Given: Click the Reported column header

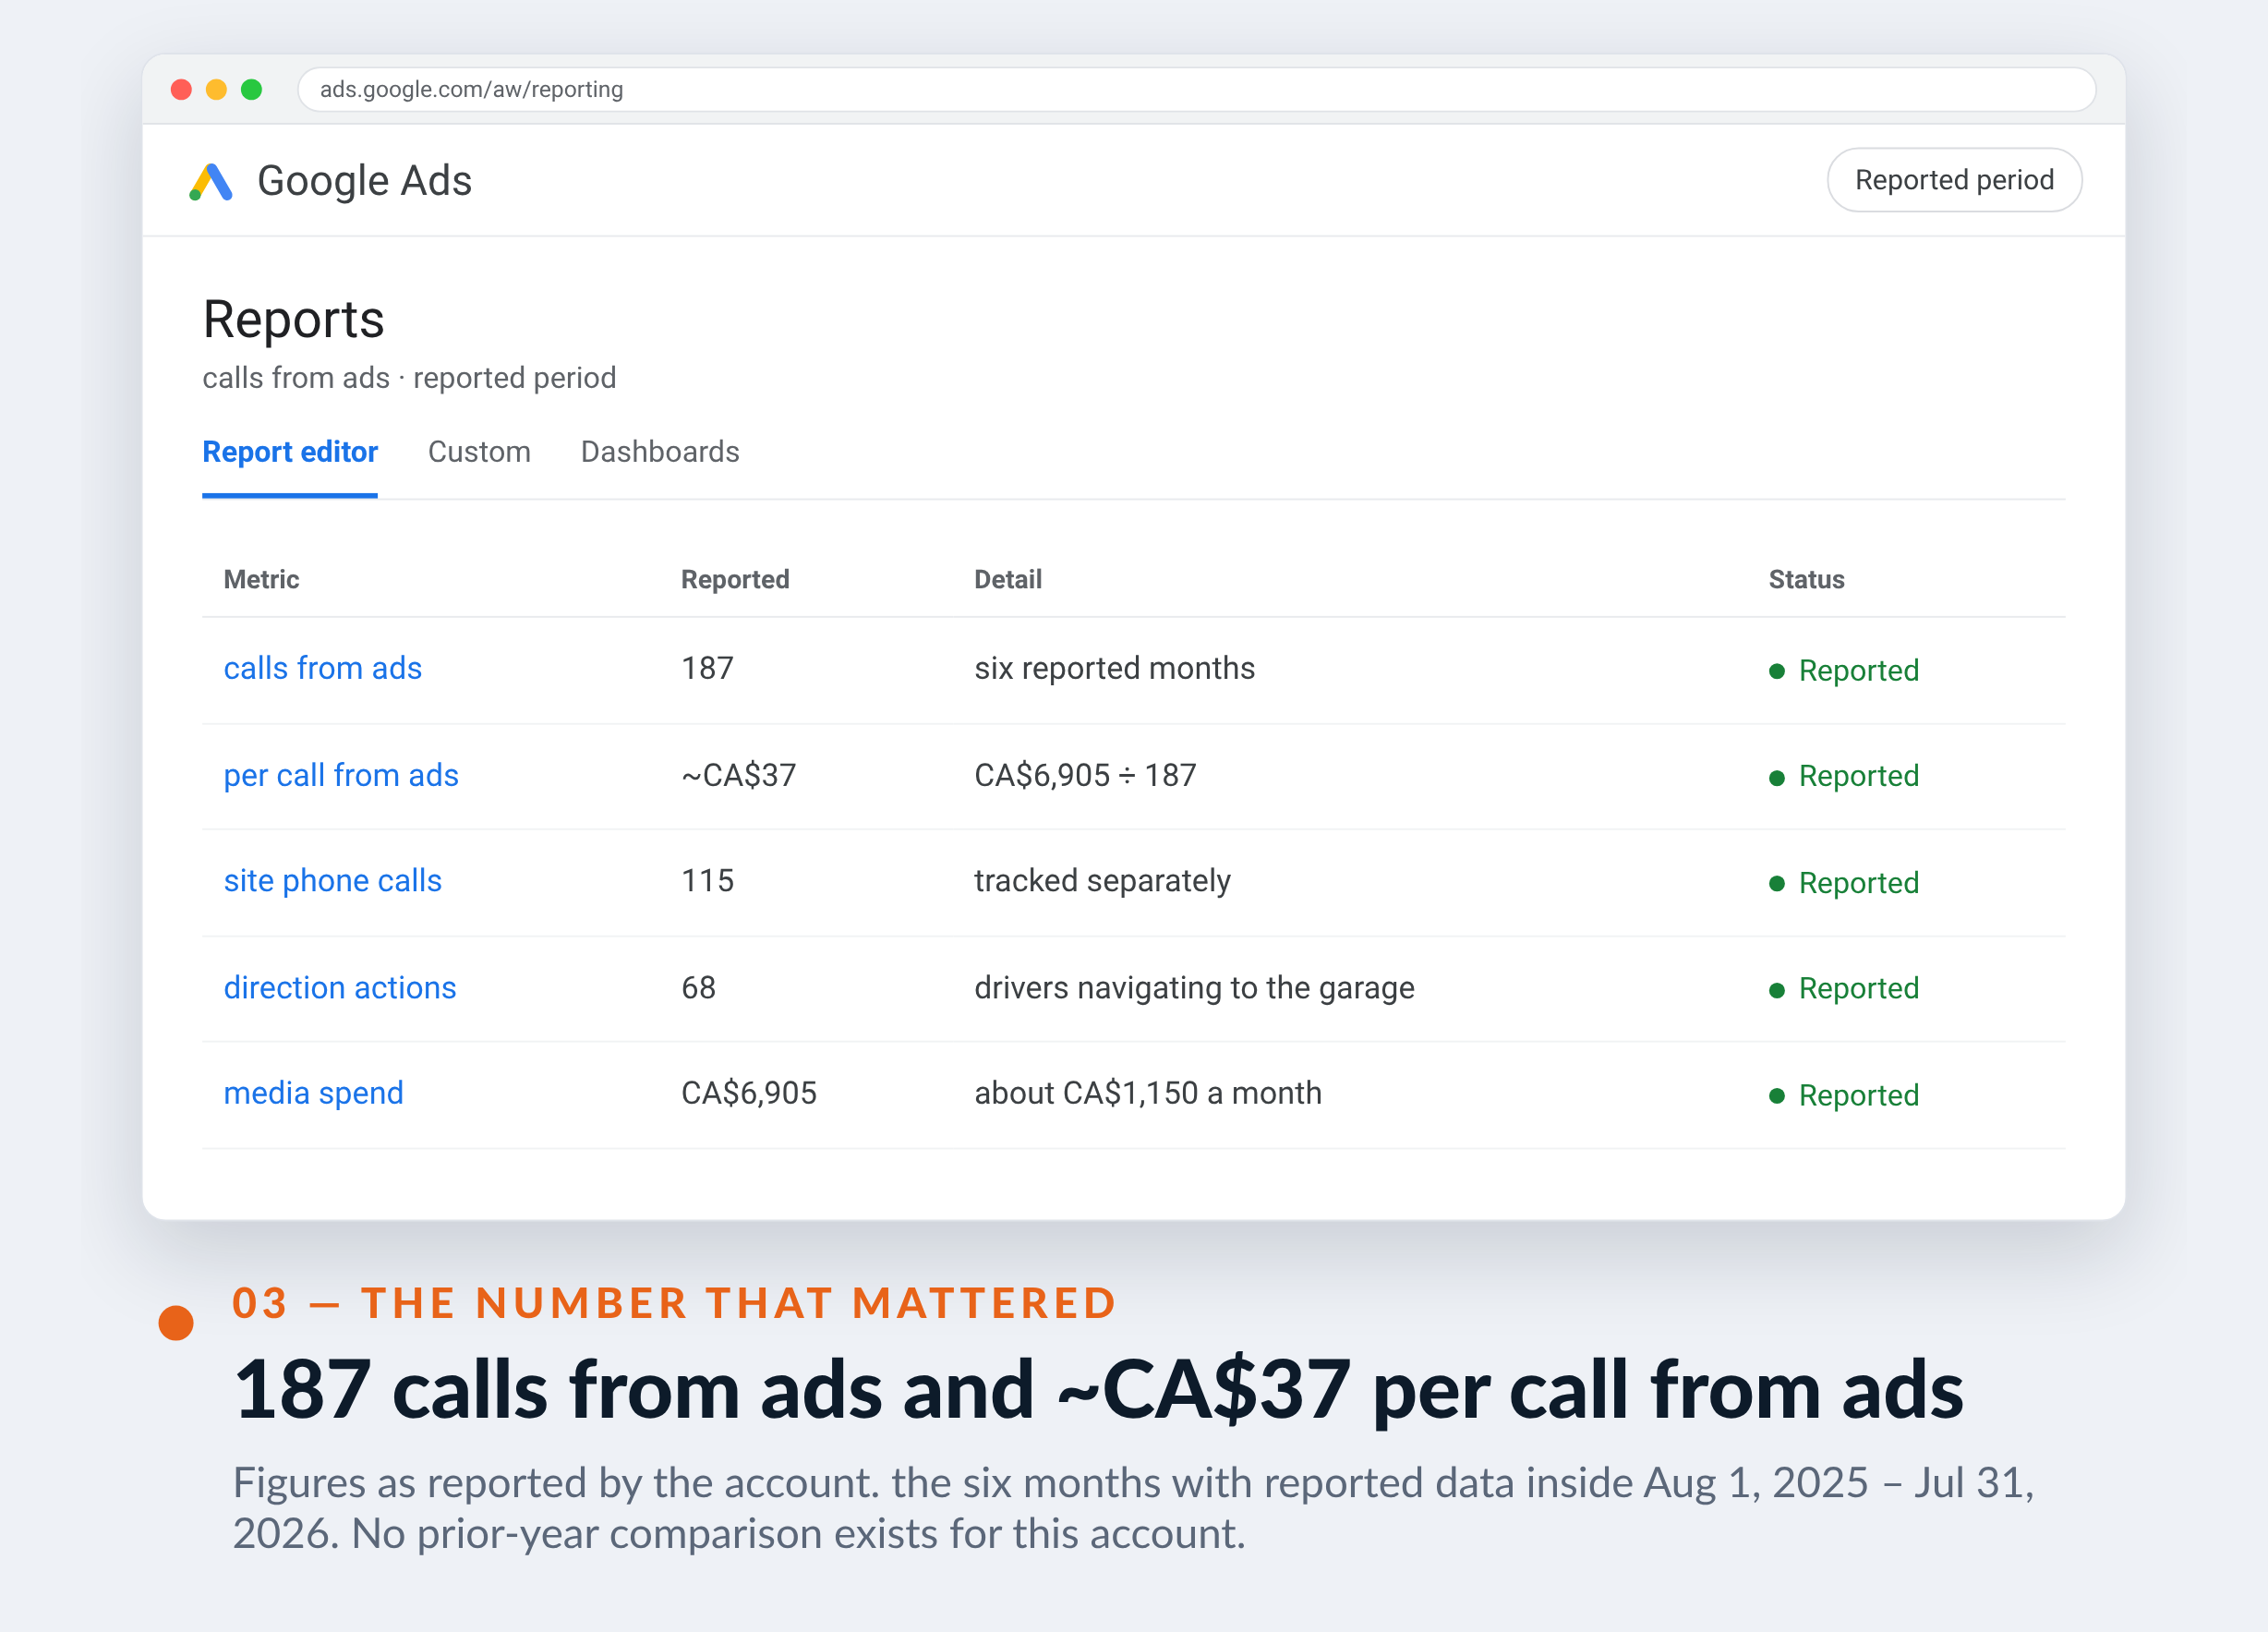Looking at the screenshot, I should point(735,580).
